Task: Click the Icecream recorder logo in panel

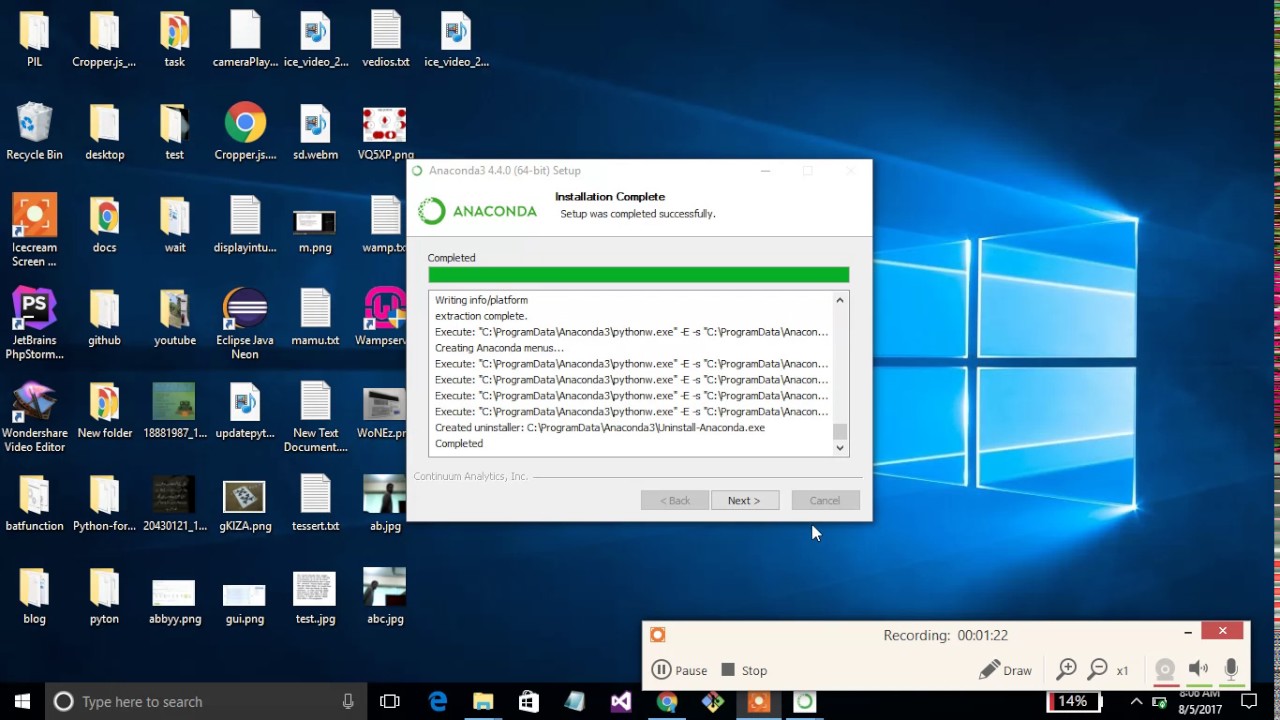Action: point(657,634)
